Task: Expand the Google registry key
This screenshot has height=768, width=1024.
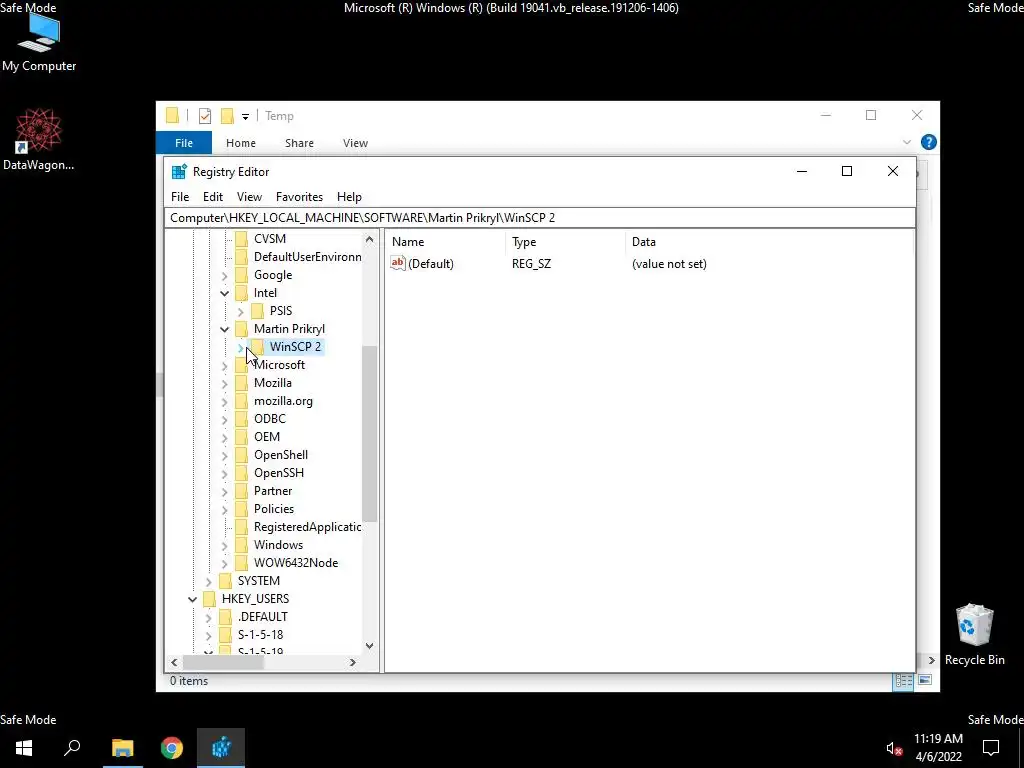Action: point(225,276)
